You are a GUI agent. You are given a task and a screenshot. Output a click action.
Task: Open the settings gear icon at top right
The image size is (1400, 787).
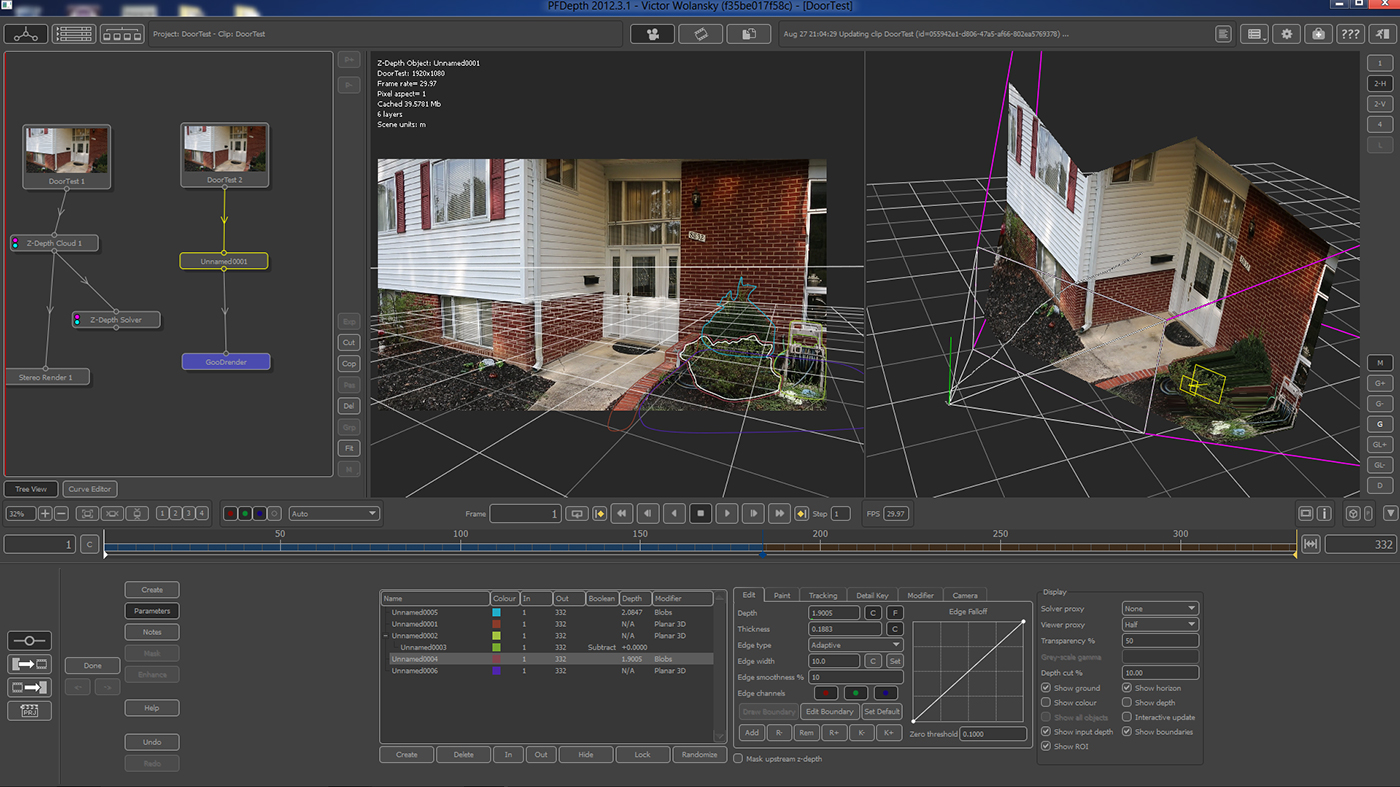tap(1287, 34)
